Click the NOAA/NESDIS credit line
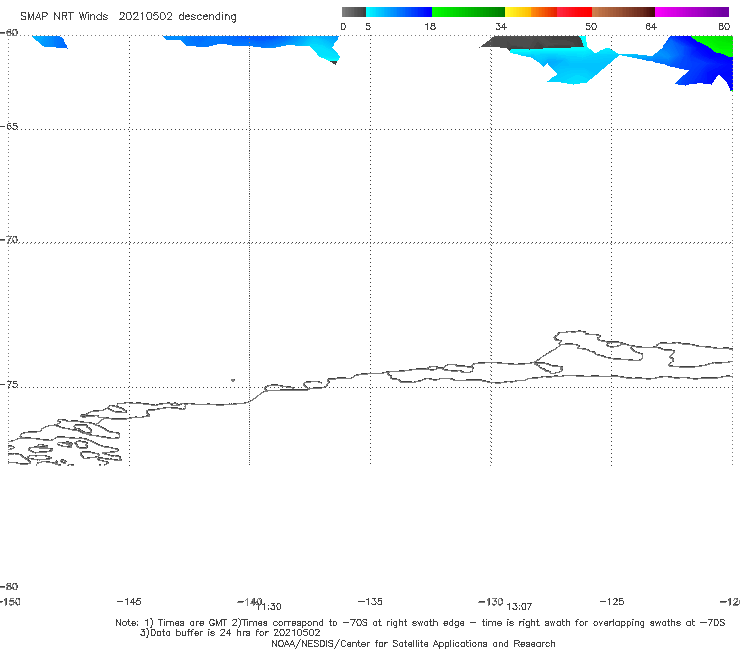 [413, 643]
